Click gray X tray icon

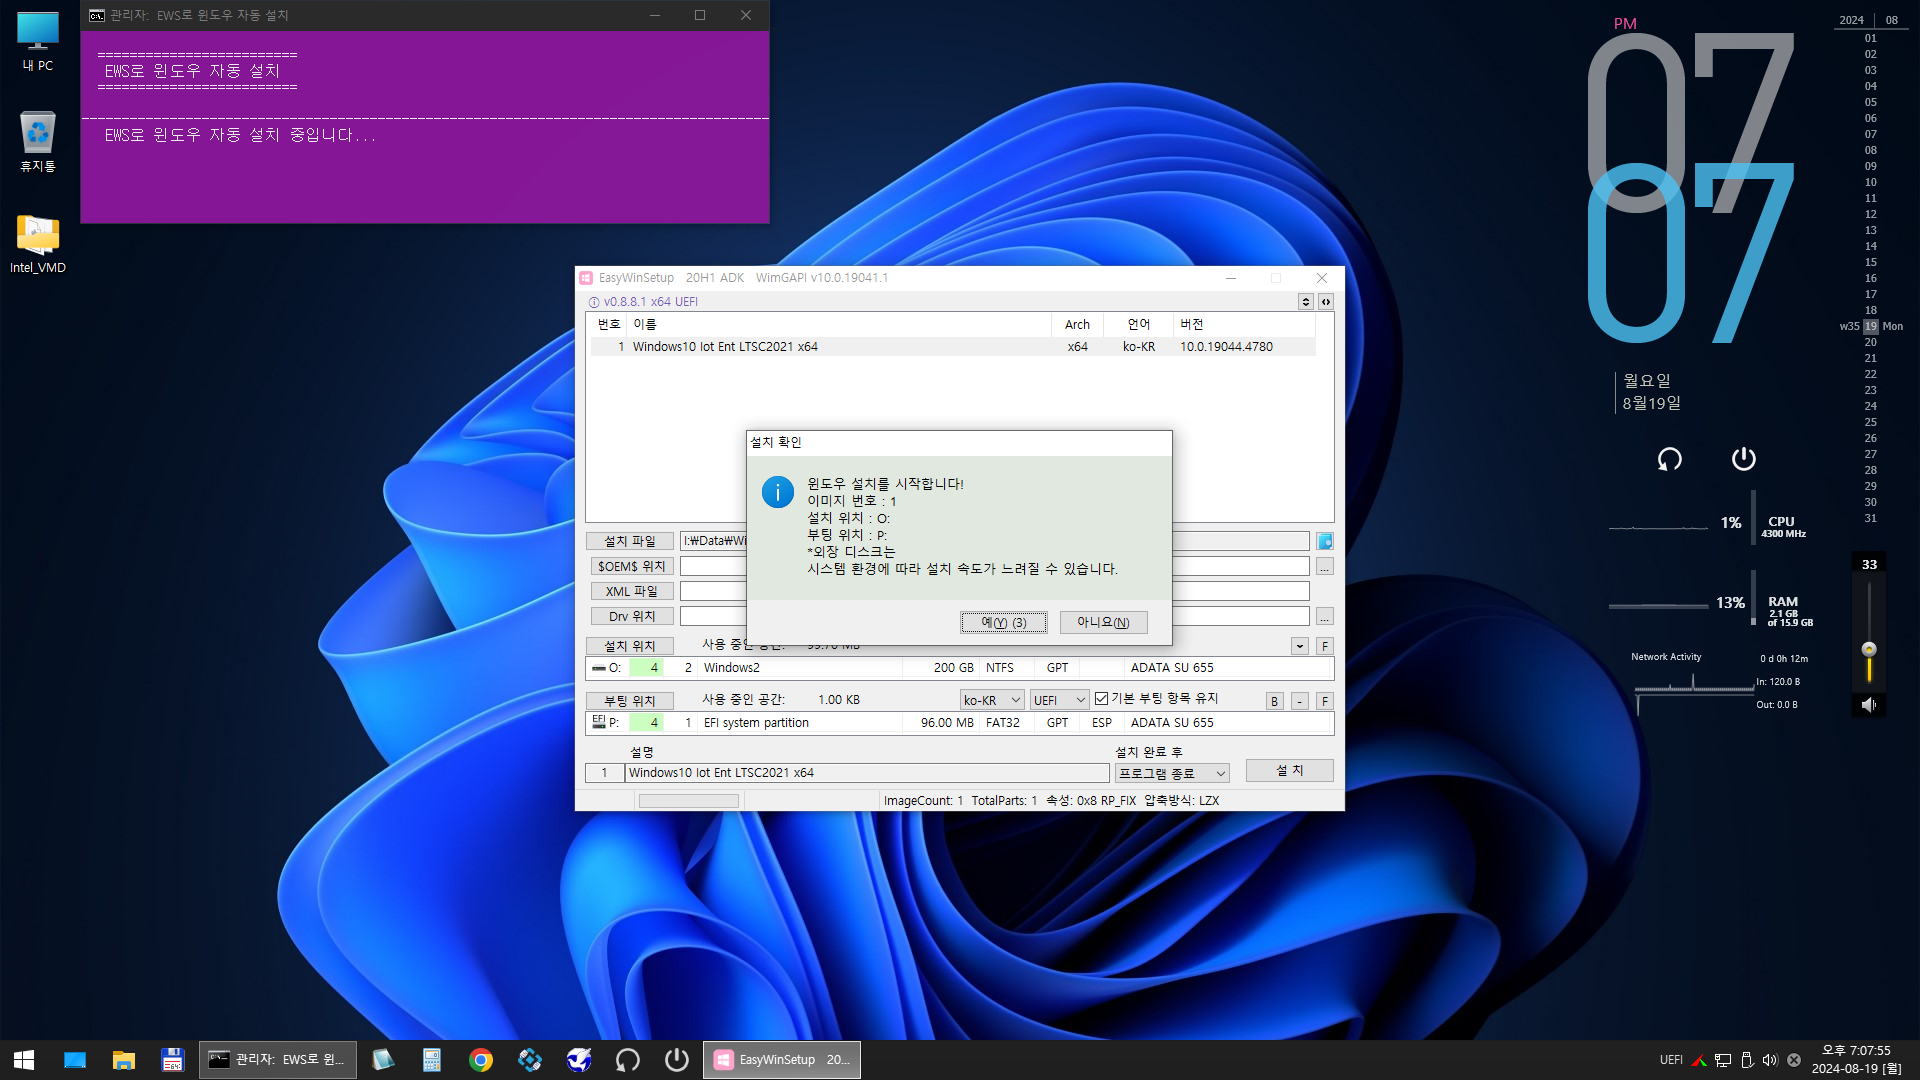point(1794,1060)
